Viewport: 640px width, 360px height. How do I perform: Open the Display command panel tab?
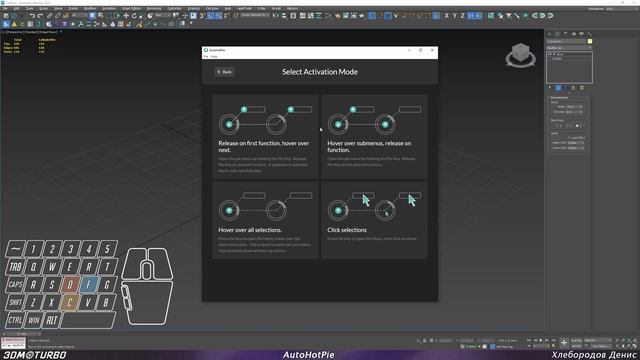[x=581, y=34]
